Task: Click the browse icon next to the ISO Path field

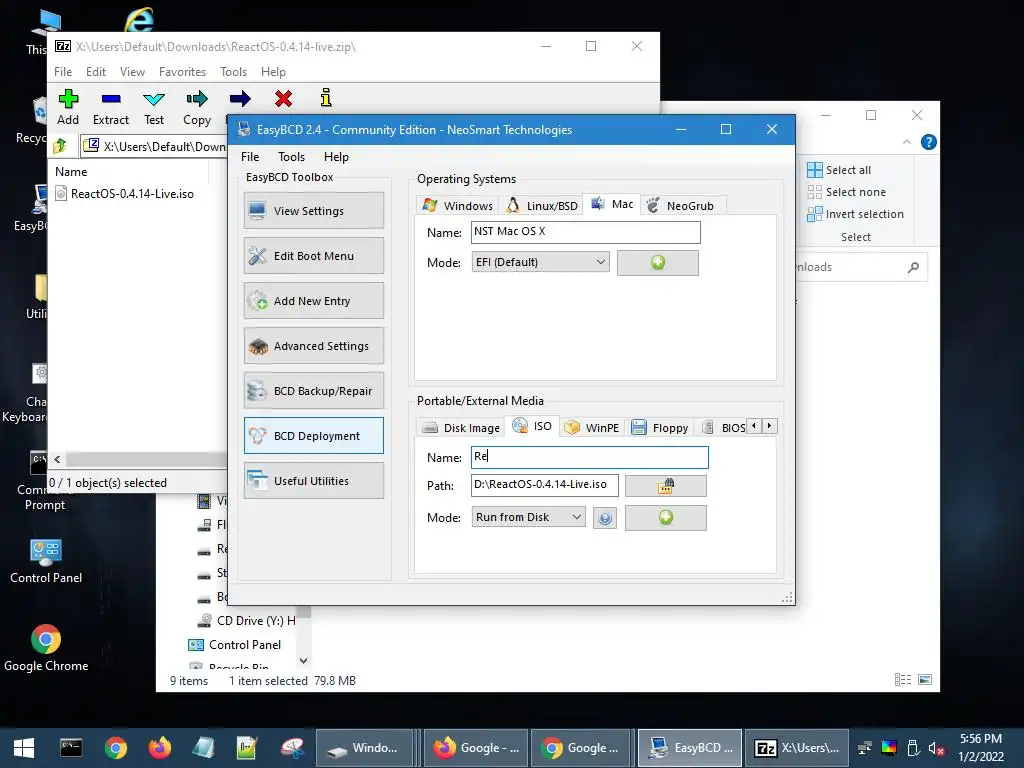Action: [x=665, y=486]
